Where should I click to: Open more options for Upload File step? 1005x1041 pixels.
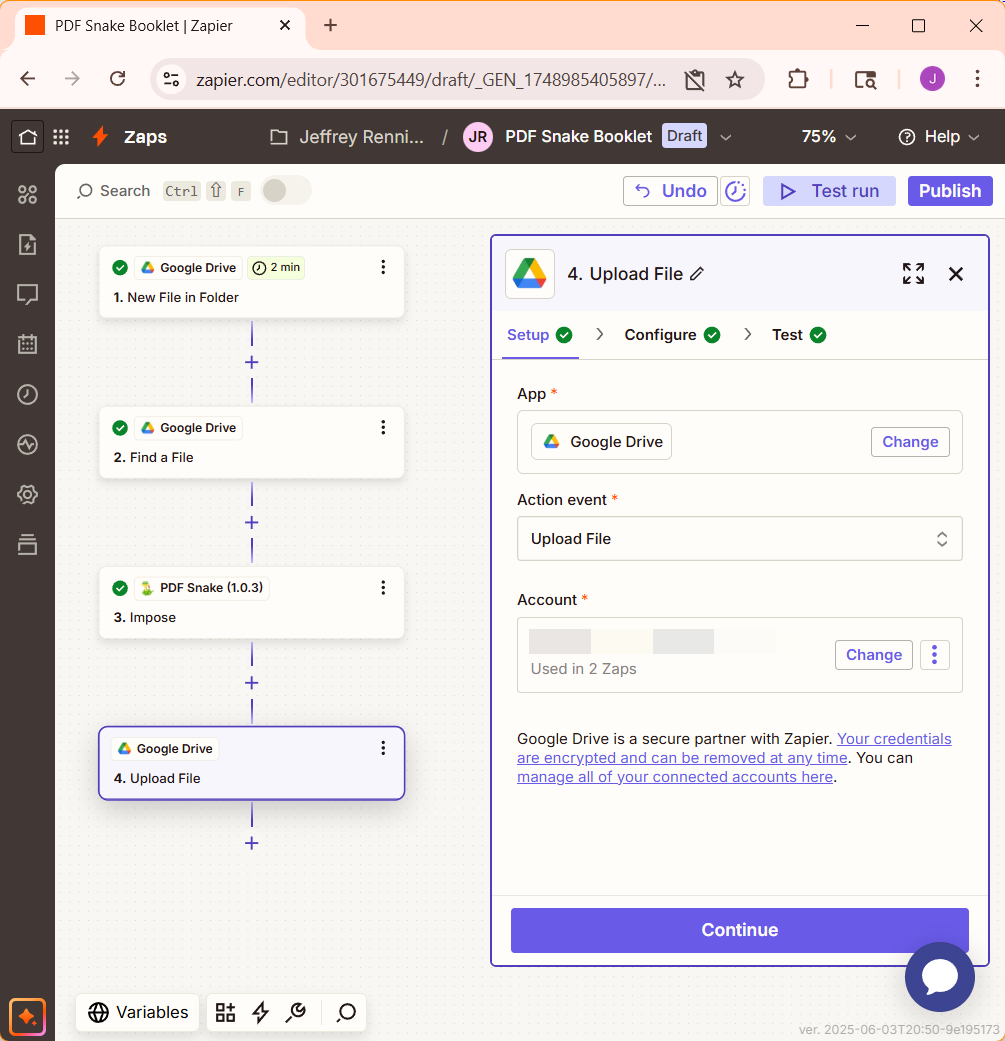383,748
